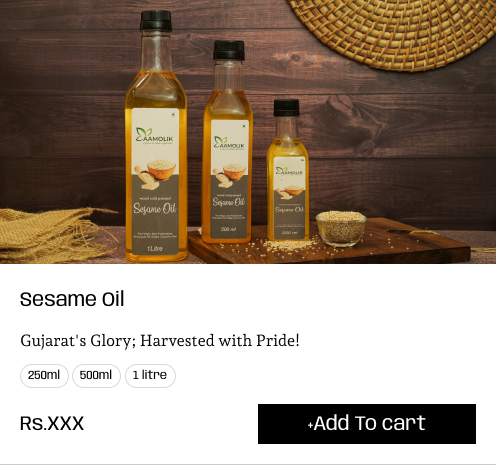Click the Add To cart button
The image size is (496, 465).
367,424
